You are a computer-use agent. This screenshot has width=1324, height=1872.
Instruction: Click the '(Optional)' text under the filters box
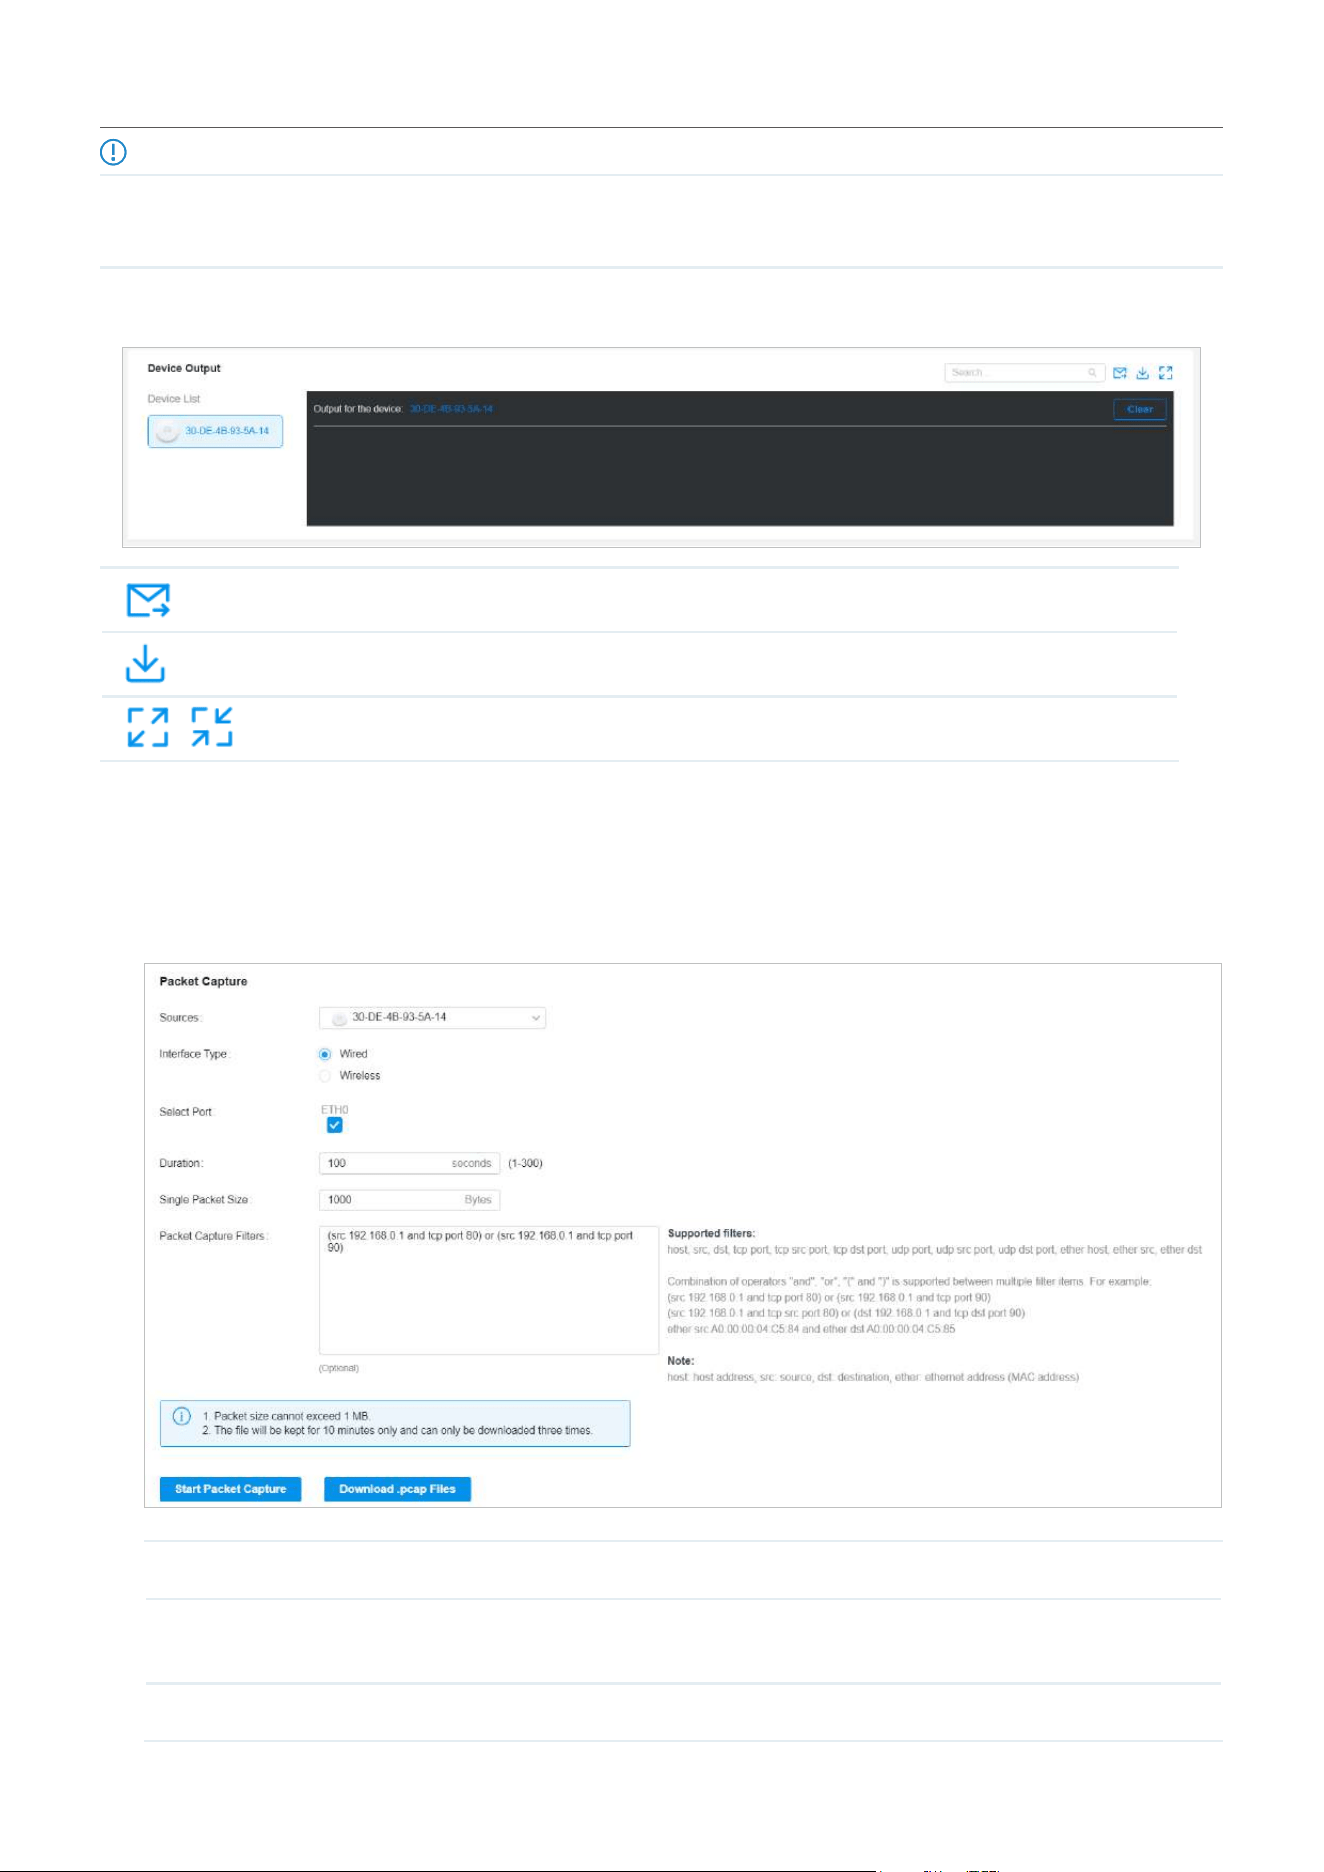click(x=339, y=1368)
